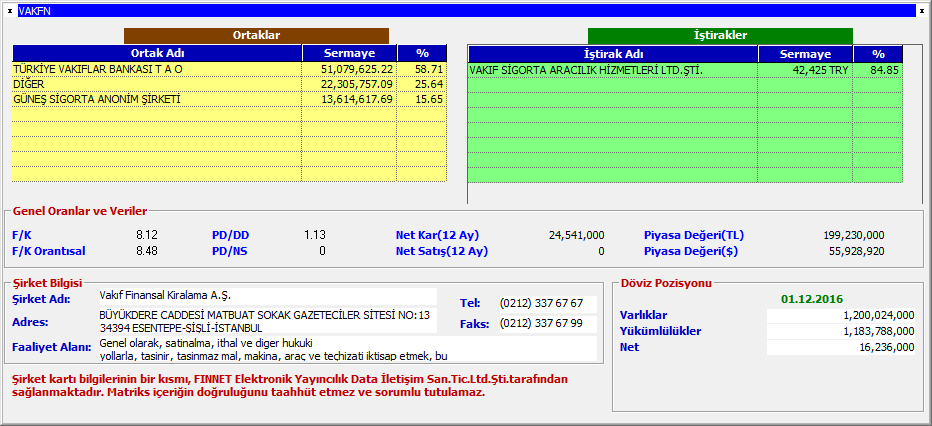Click the Yükümlülükler label
Image resolution: width=932 pixels, height=426 pixels.
[x=660, y=331]
